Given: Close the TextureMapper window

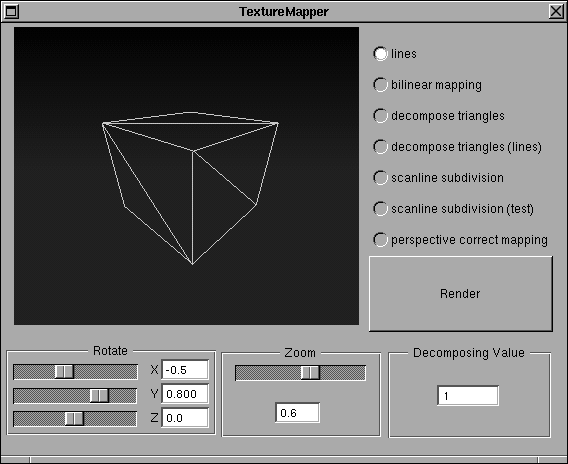Looking at the screenshot, I should pos(556,12).
